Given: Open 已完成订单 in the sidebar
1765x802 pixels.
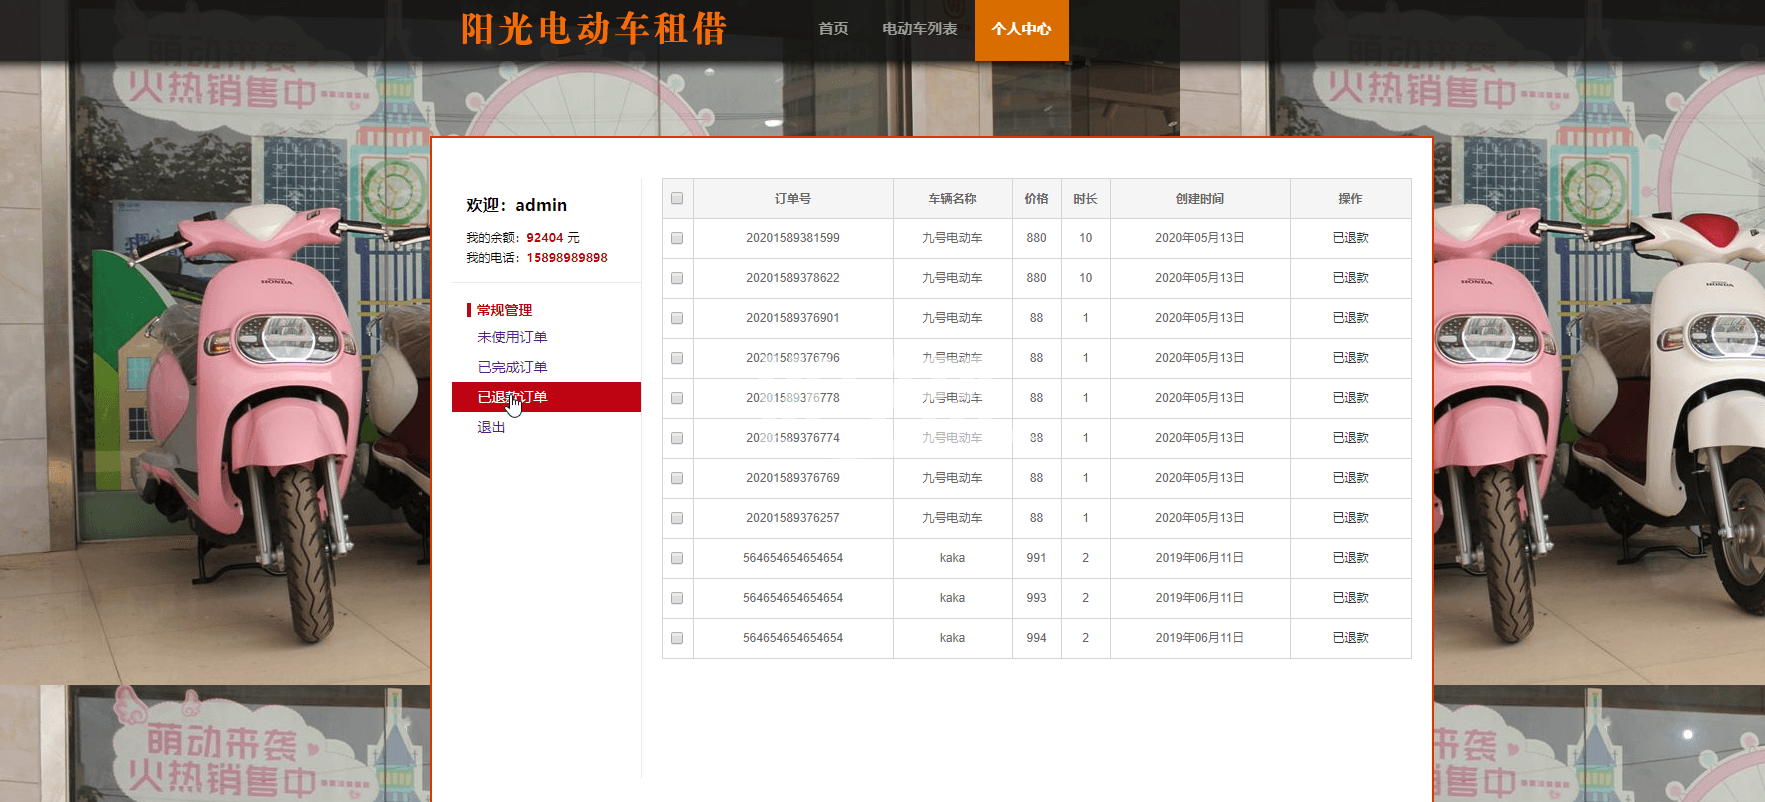Looking at the screenshot, I should (x=512, y=367).
